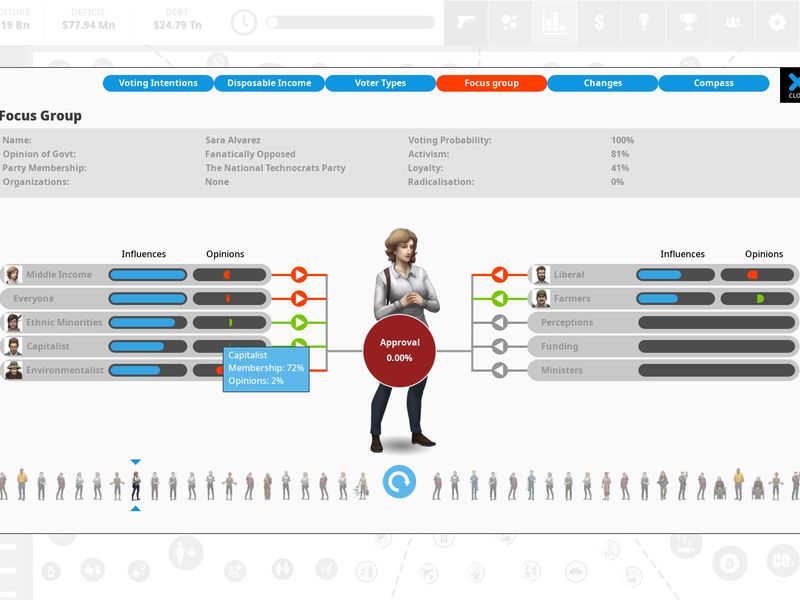Click the group of people icon in top bar
The width and height of the screenshot is (800, 600).
(x=733, y=22)
